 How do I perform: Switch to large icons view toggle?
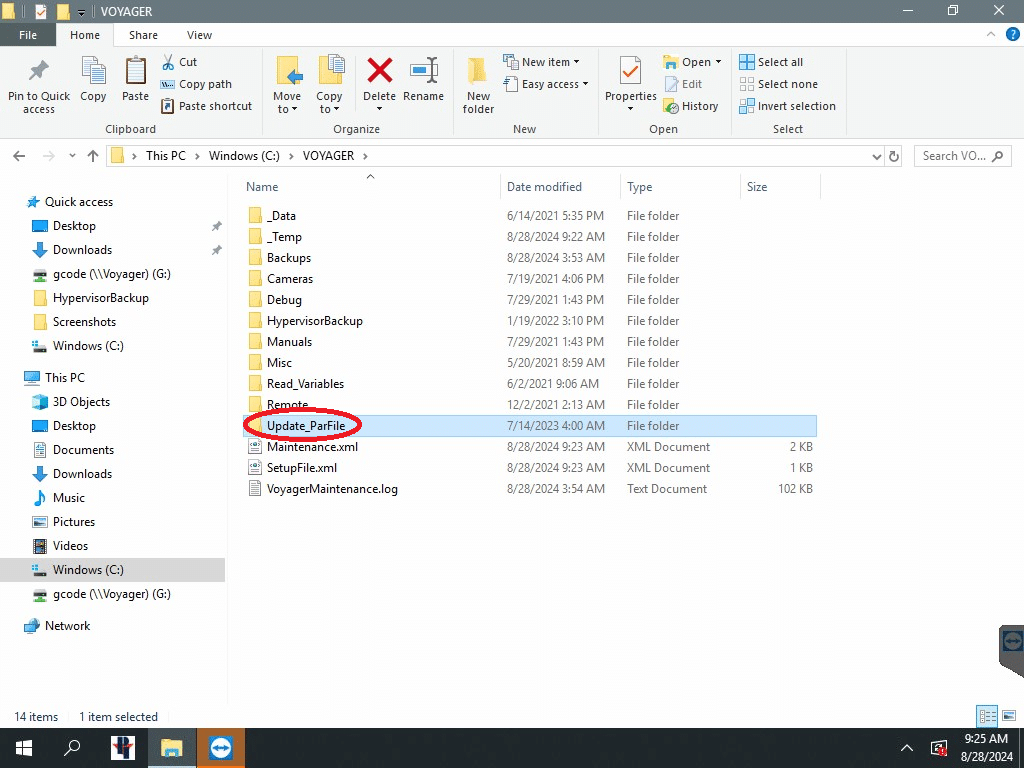point(1007,716)
